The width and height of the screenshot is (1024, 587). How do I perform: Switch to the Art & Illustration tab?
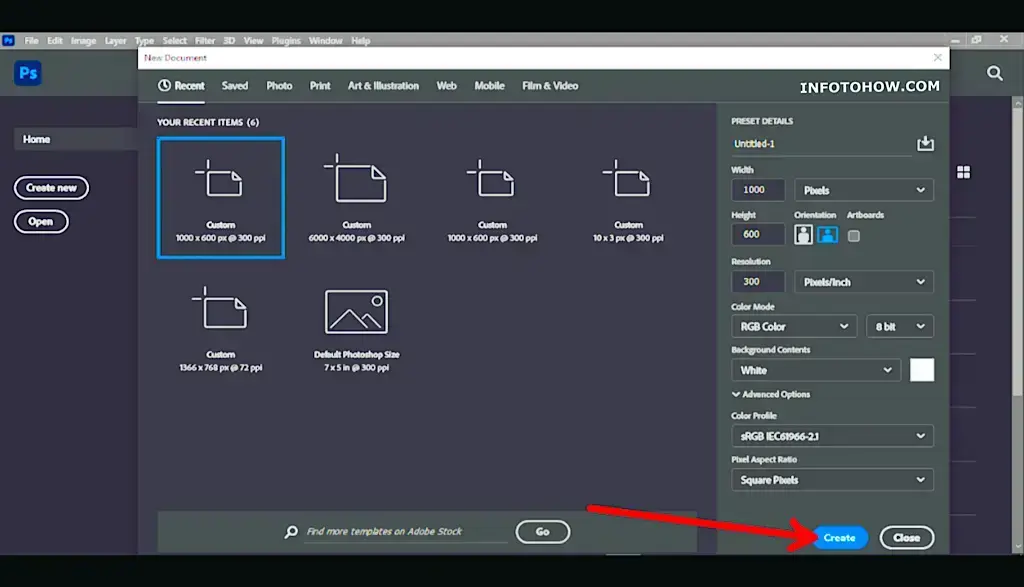(383, 86)
